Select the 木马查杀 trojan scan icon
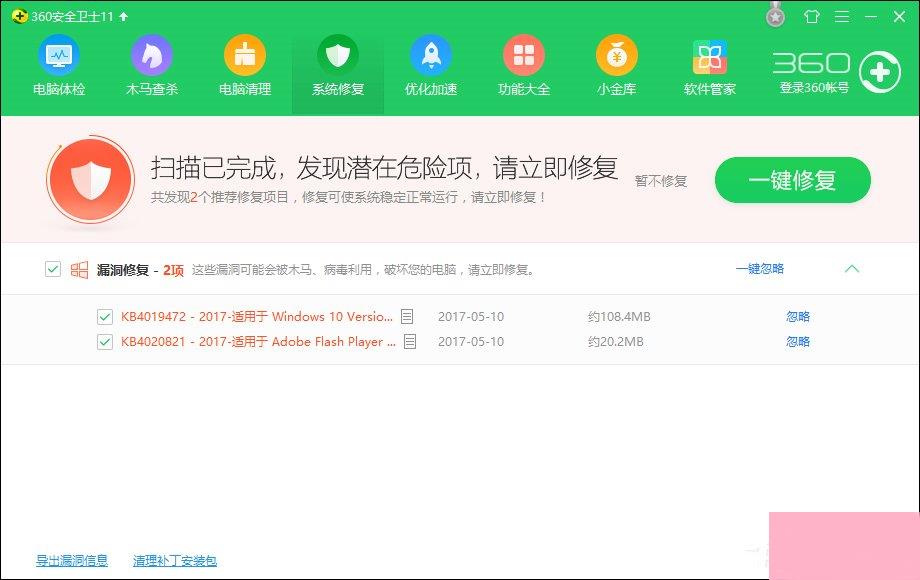 [x=151, y=56]
